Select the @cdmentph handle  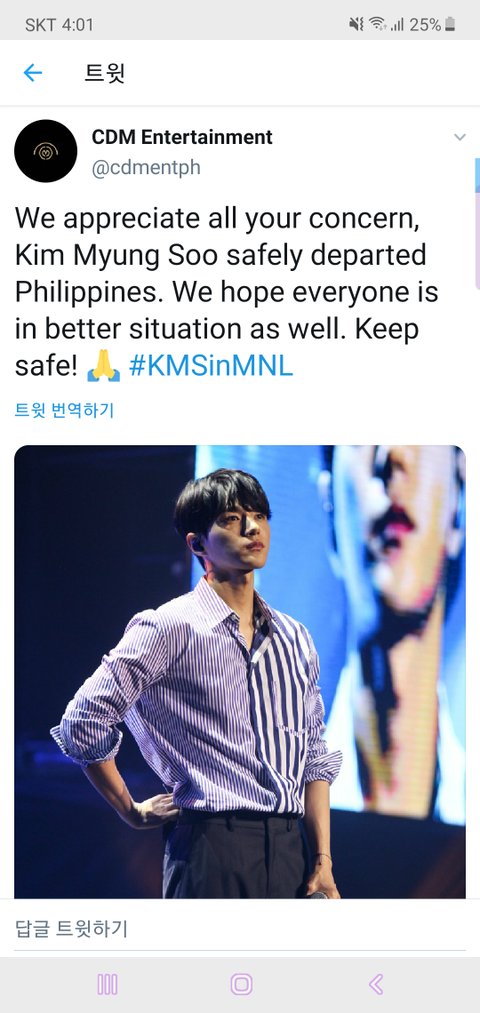146,167
